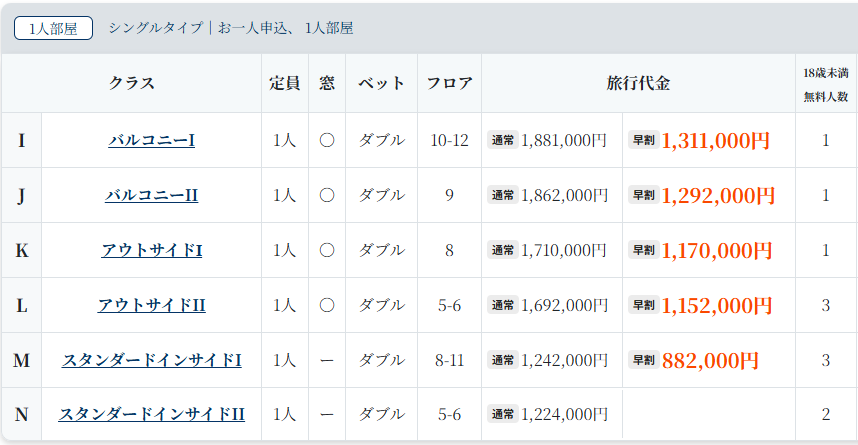Click the window circle icon in row L

pos(327,305)
